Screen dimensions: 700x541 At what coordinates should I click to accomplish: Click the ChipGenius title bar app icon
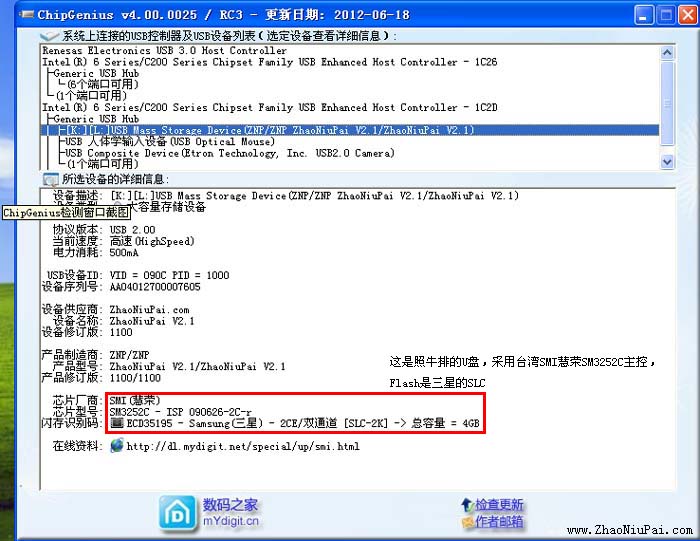click(27, 15)
